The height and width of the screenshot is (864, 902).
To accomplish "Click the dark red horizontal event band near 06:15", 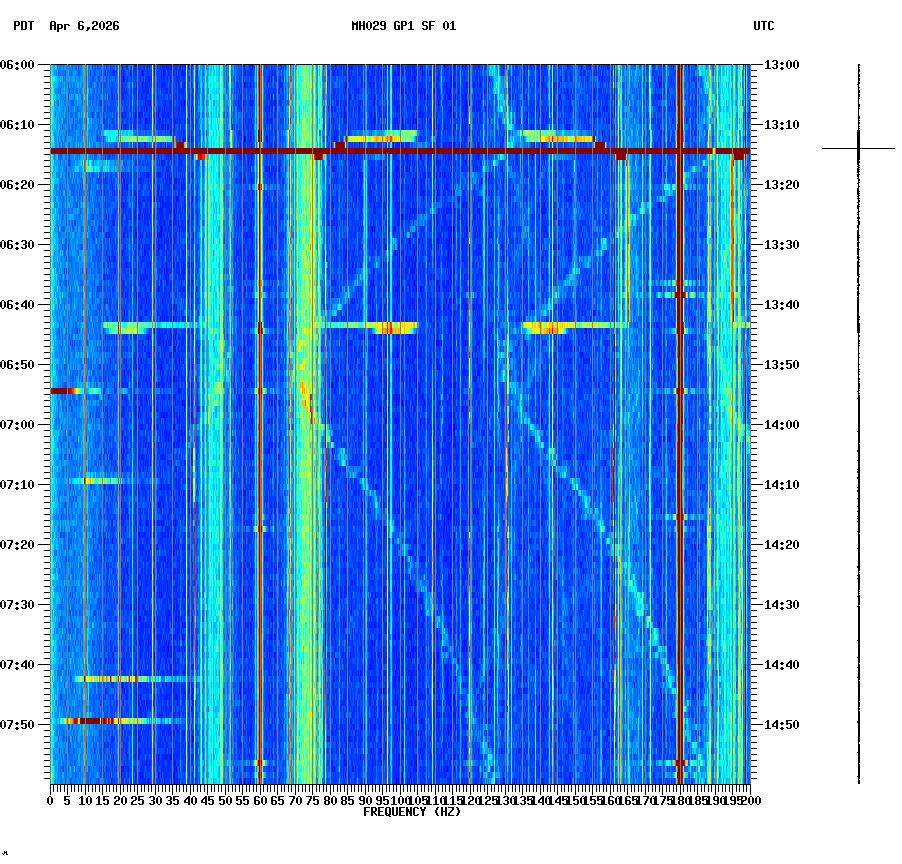I will [400, 152].
